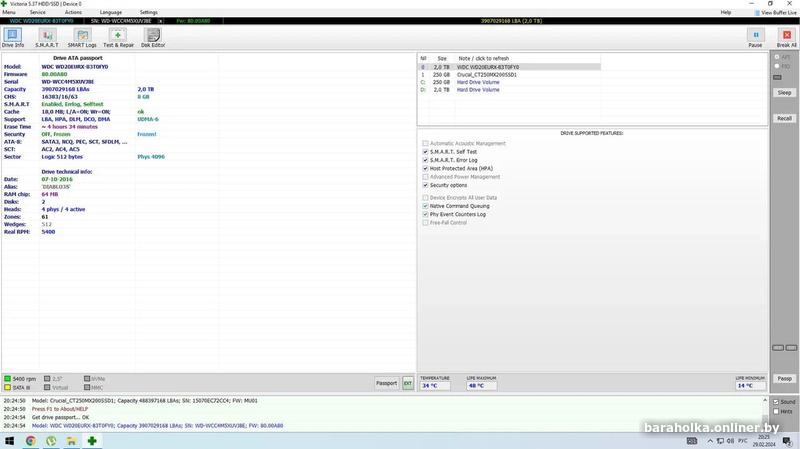Screen dimensions: 800x449
Task: Click the log scrollbar up arrow
Action: click(x=765, y=401)
